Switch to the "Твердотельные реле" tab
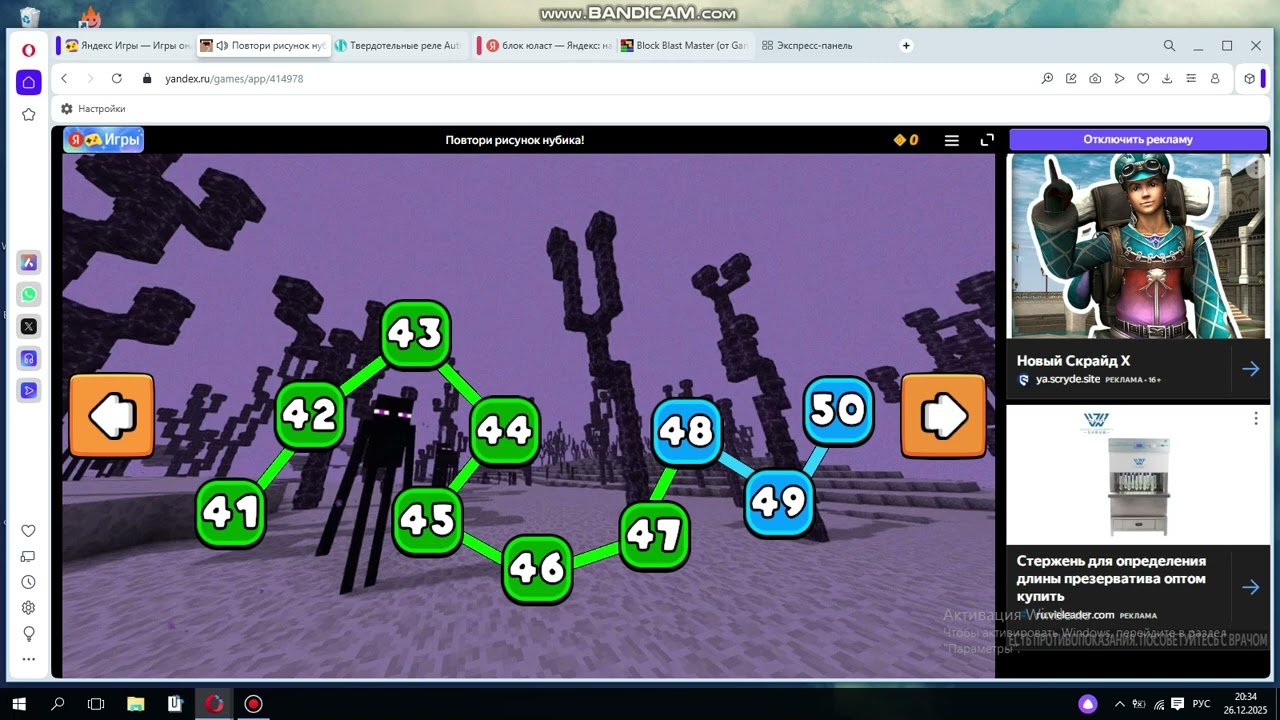The image size is (1280, 720). tap(397, 45)
